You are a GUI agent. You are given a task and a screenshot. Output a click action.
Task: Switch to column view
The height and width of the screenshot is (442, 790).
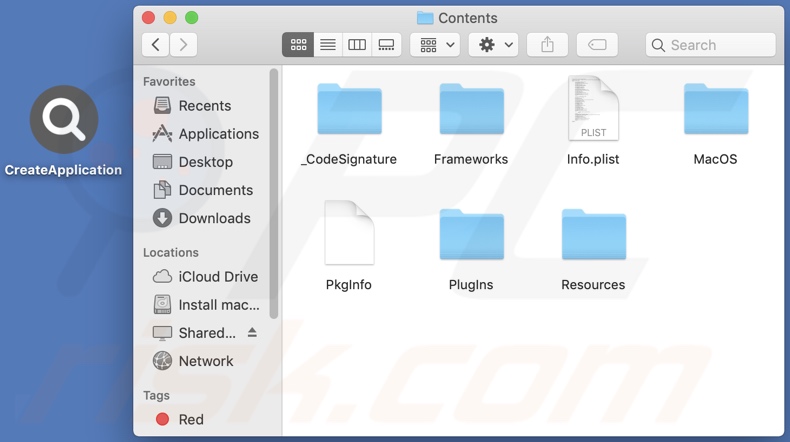[x=357, y=45]
